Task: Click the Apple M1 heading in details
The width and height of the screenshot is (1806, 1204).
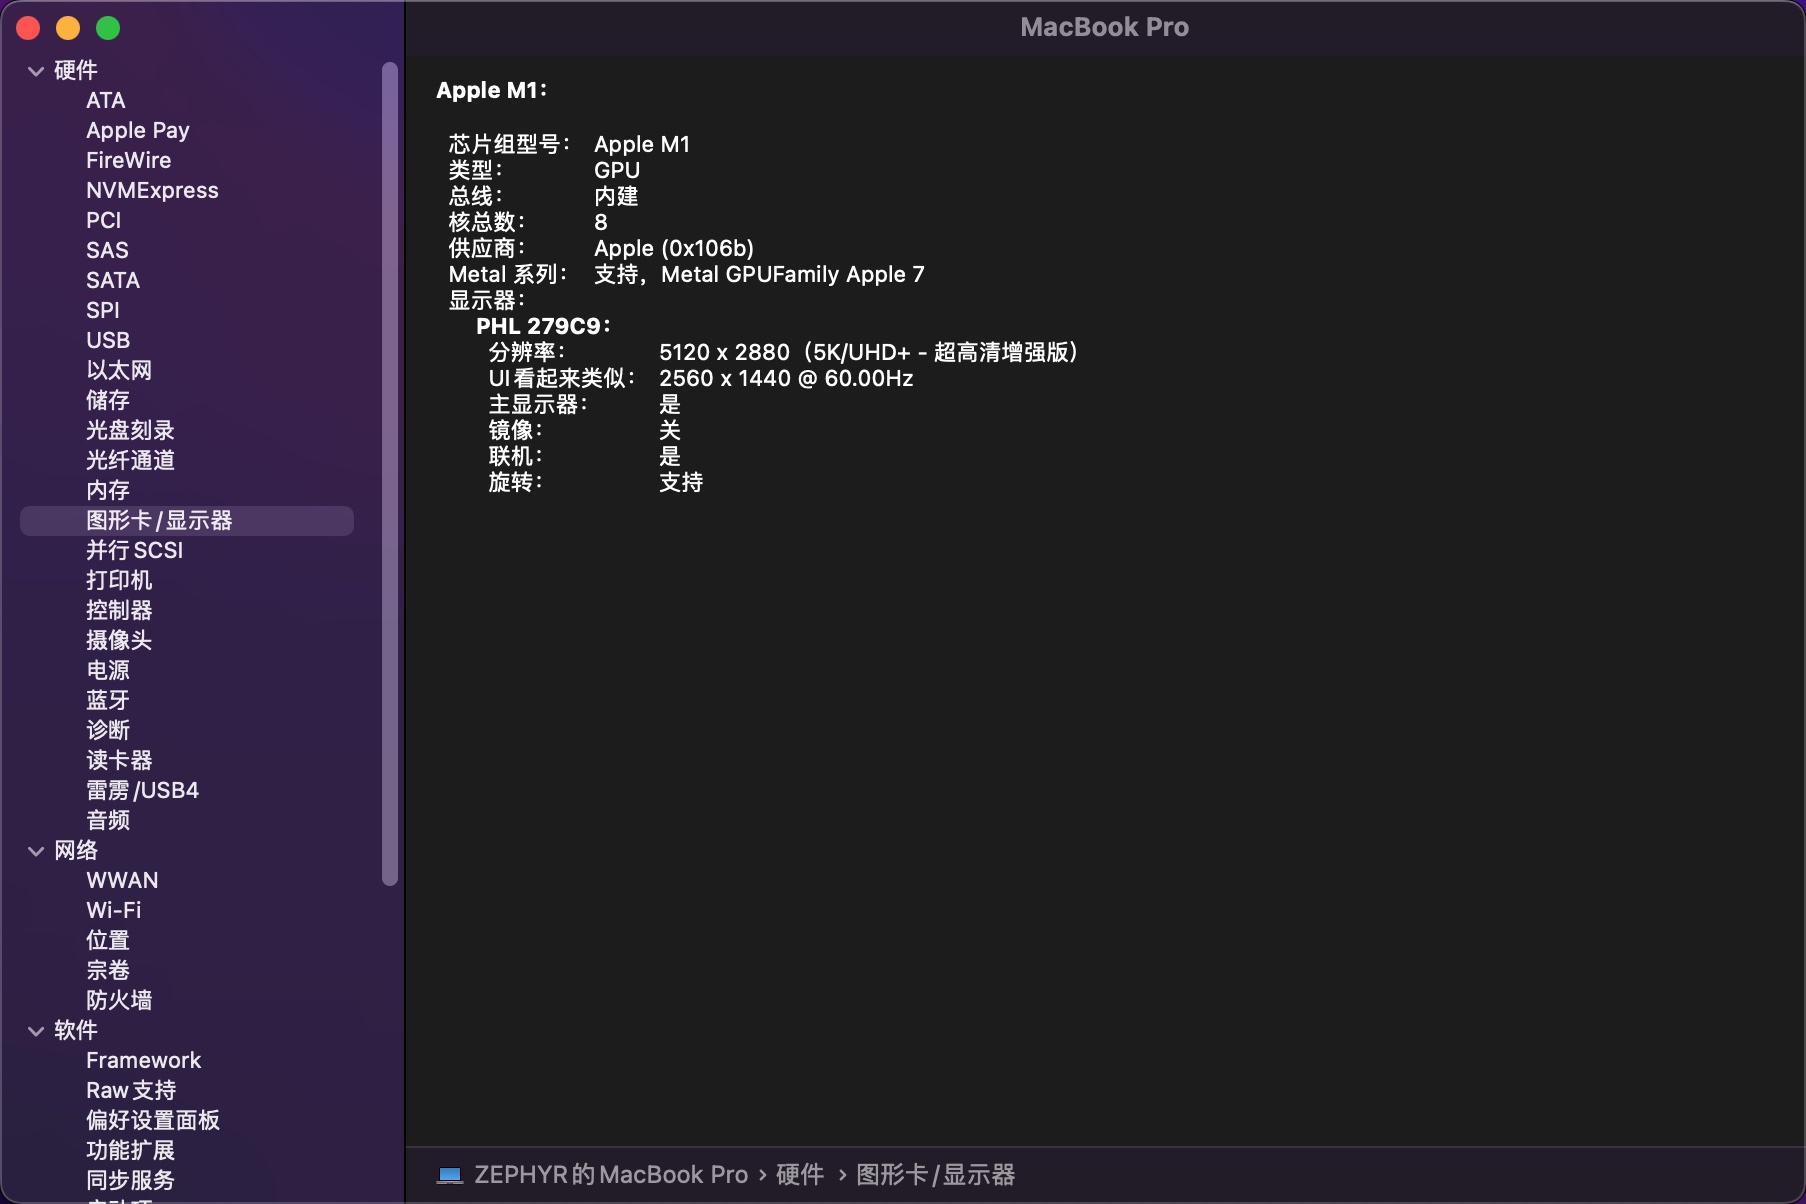Action: coord(492,91)
